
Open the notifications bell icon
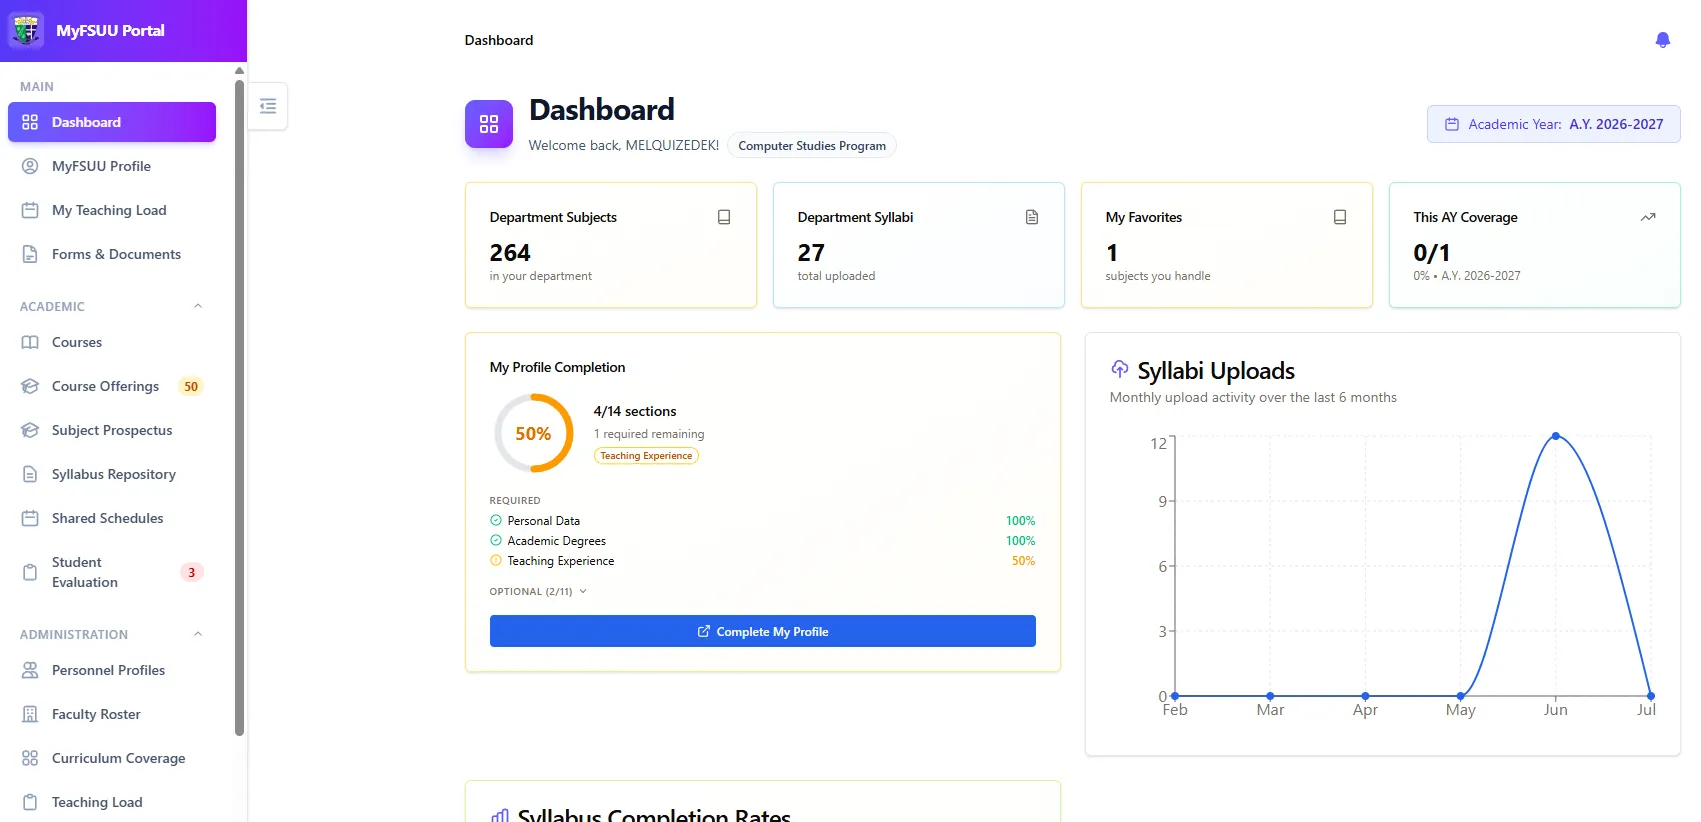click(x=1663, y=40)
